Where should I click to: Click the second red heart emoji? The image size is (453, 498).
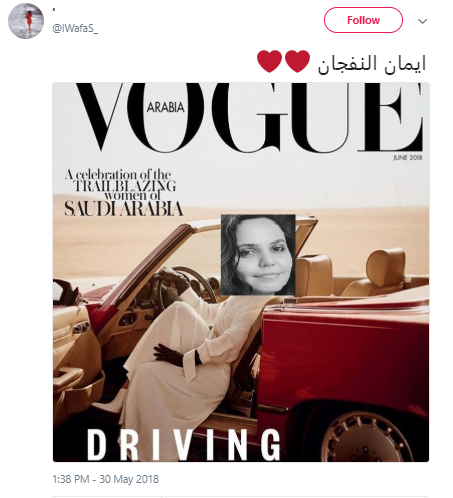tap(297, 61)
